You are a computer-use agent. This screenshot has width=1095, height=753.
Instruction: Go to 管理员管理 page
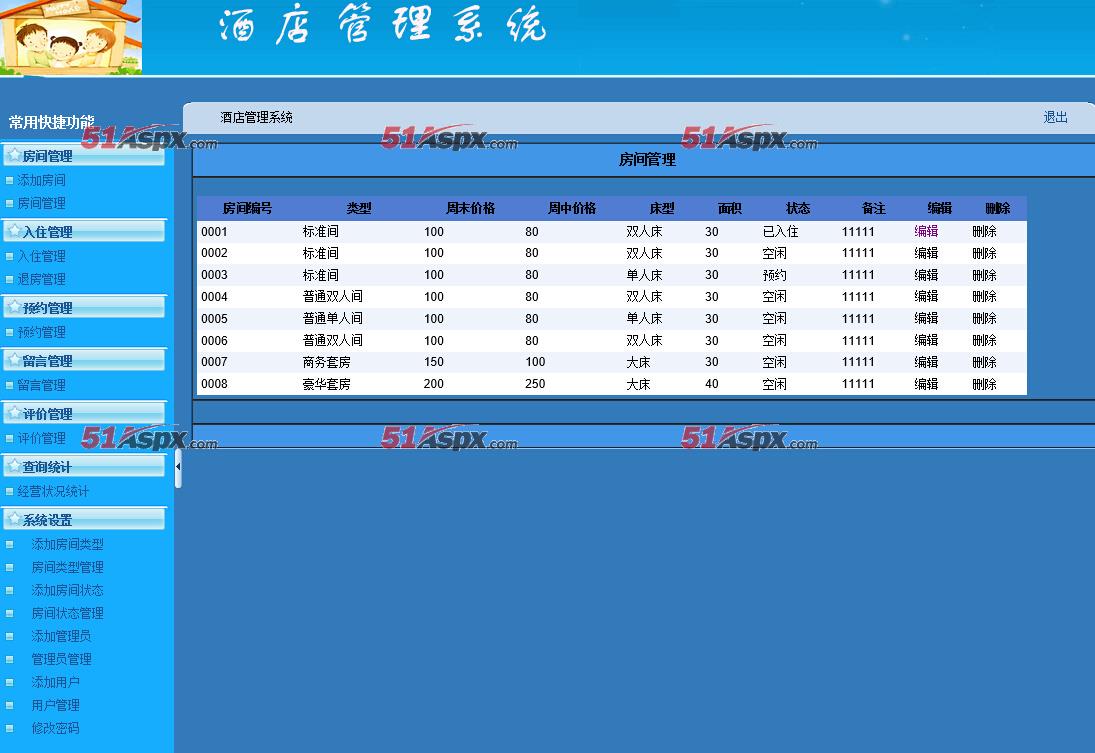pos(61,659)
